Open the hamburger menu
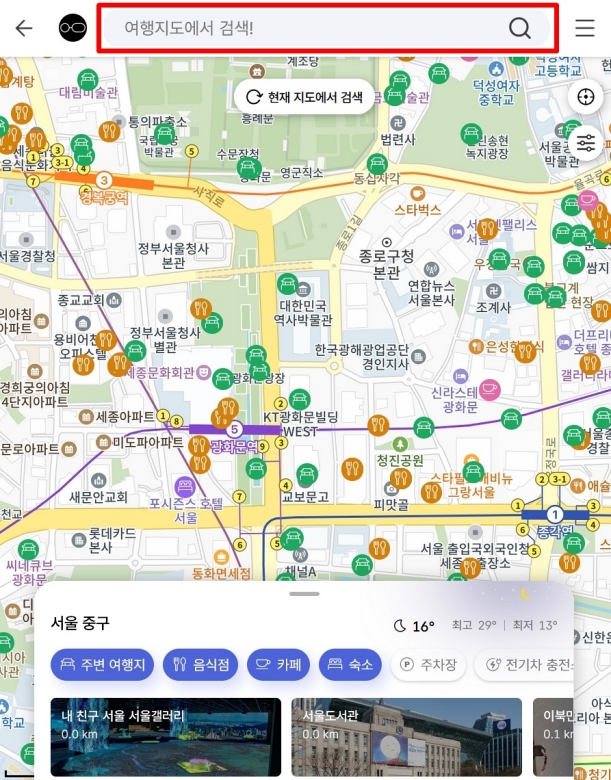The width and height of the screenshot is (611, 780). coord(585,28)
